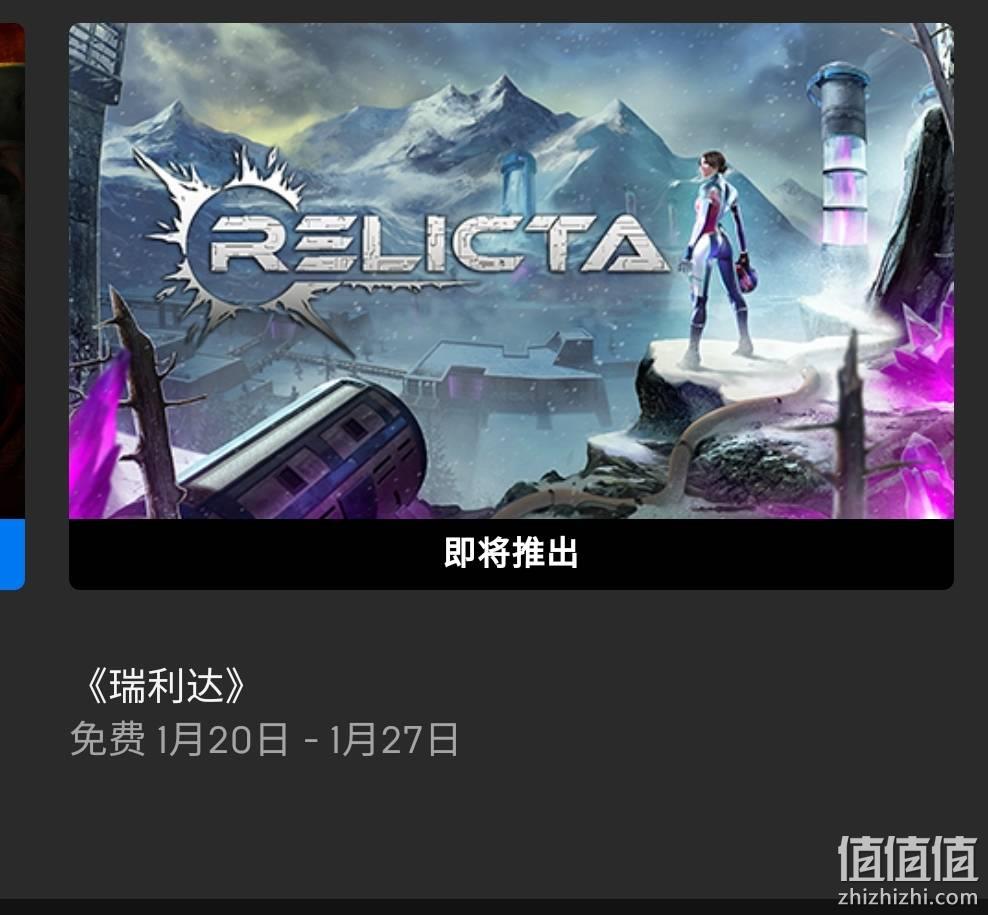988x915 pixels.
Task: Click the 即将推出 coming soon banner
Action: (511, 554)
